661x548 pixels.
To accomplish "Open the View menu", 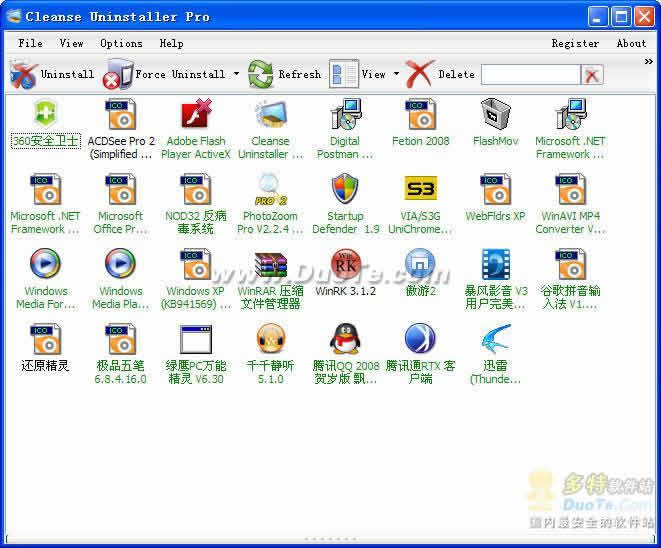I will click(x=71, y=43).
